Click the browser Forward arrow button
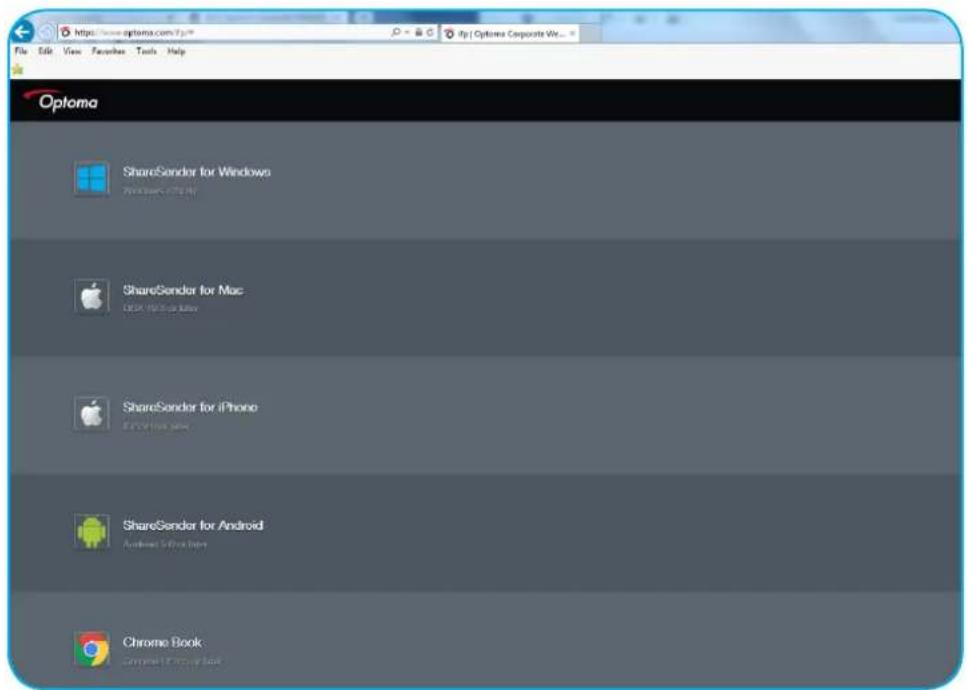Viewport: 968px width, 690px height. [46, 33]
